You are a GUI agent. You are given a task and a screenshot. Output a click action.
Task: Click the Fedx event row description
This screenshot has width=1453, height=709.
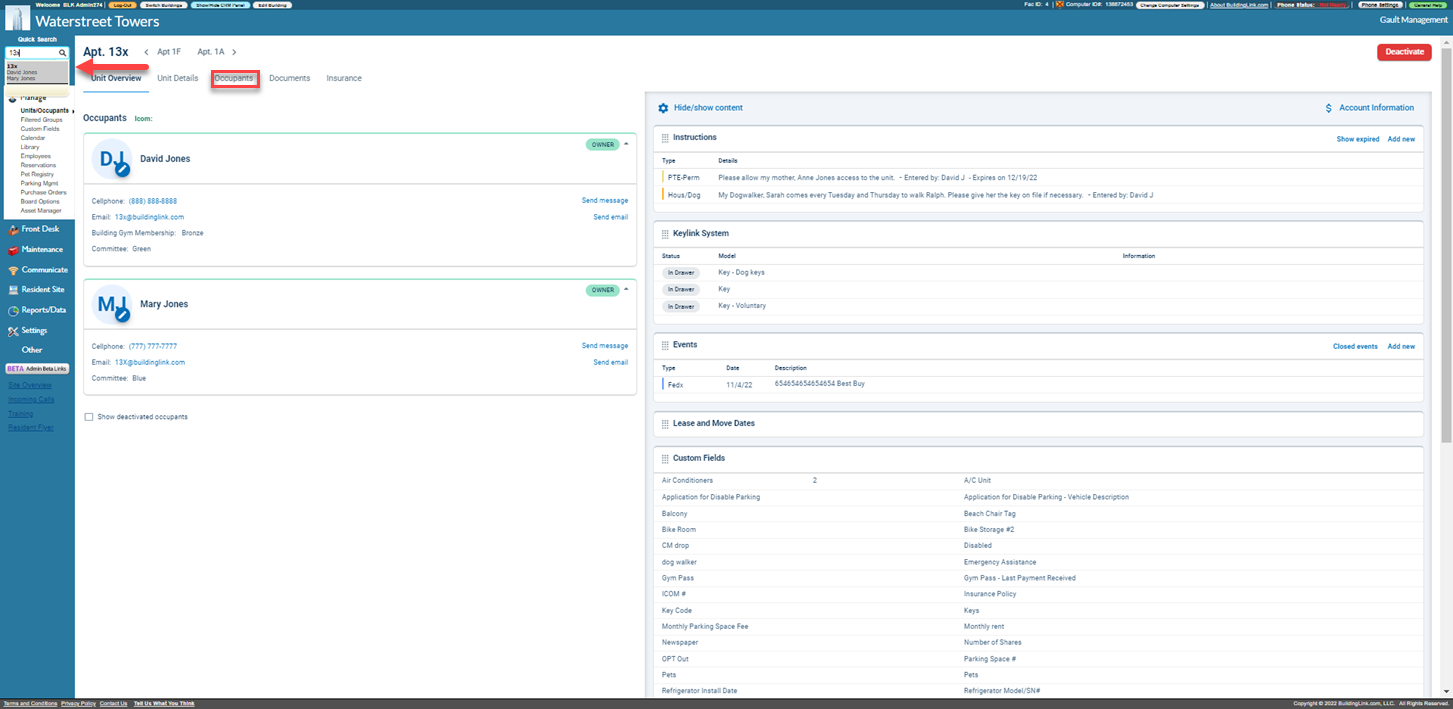[819, 383]
